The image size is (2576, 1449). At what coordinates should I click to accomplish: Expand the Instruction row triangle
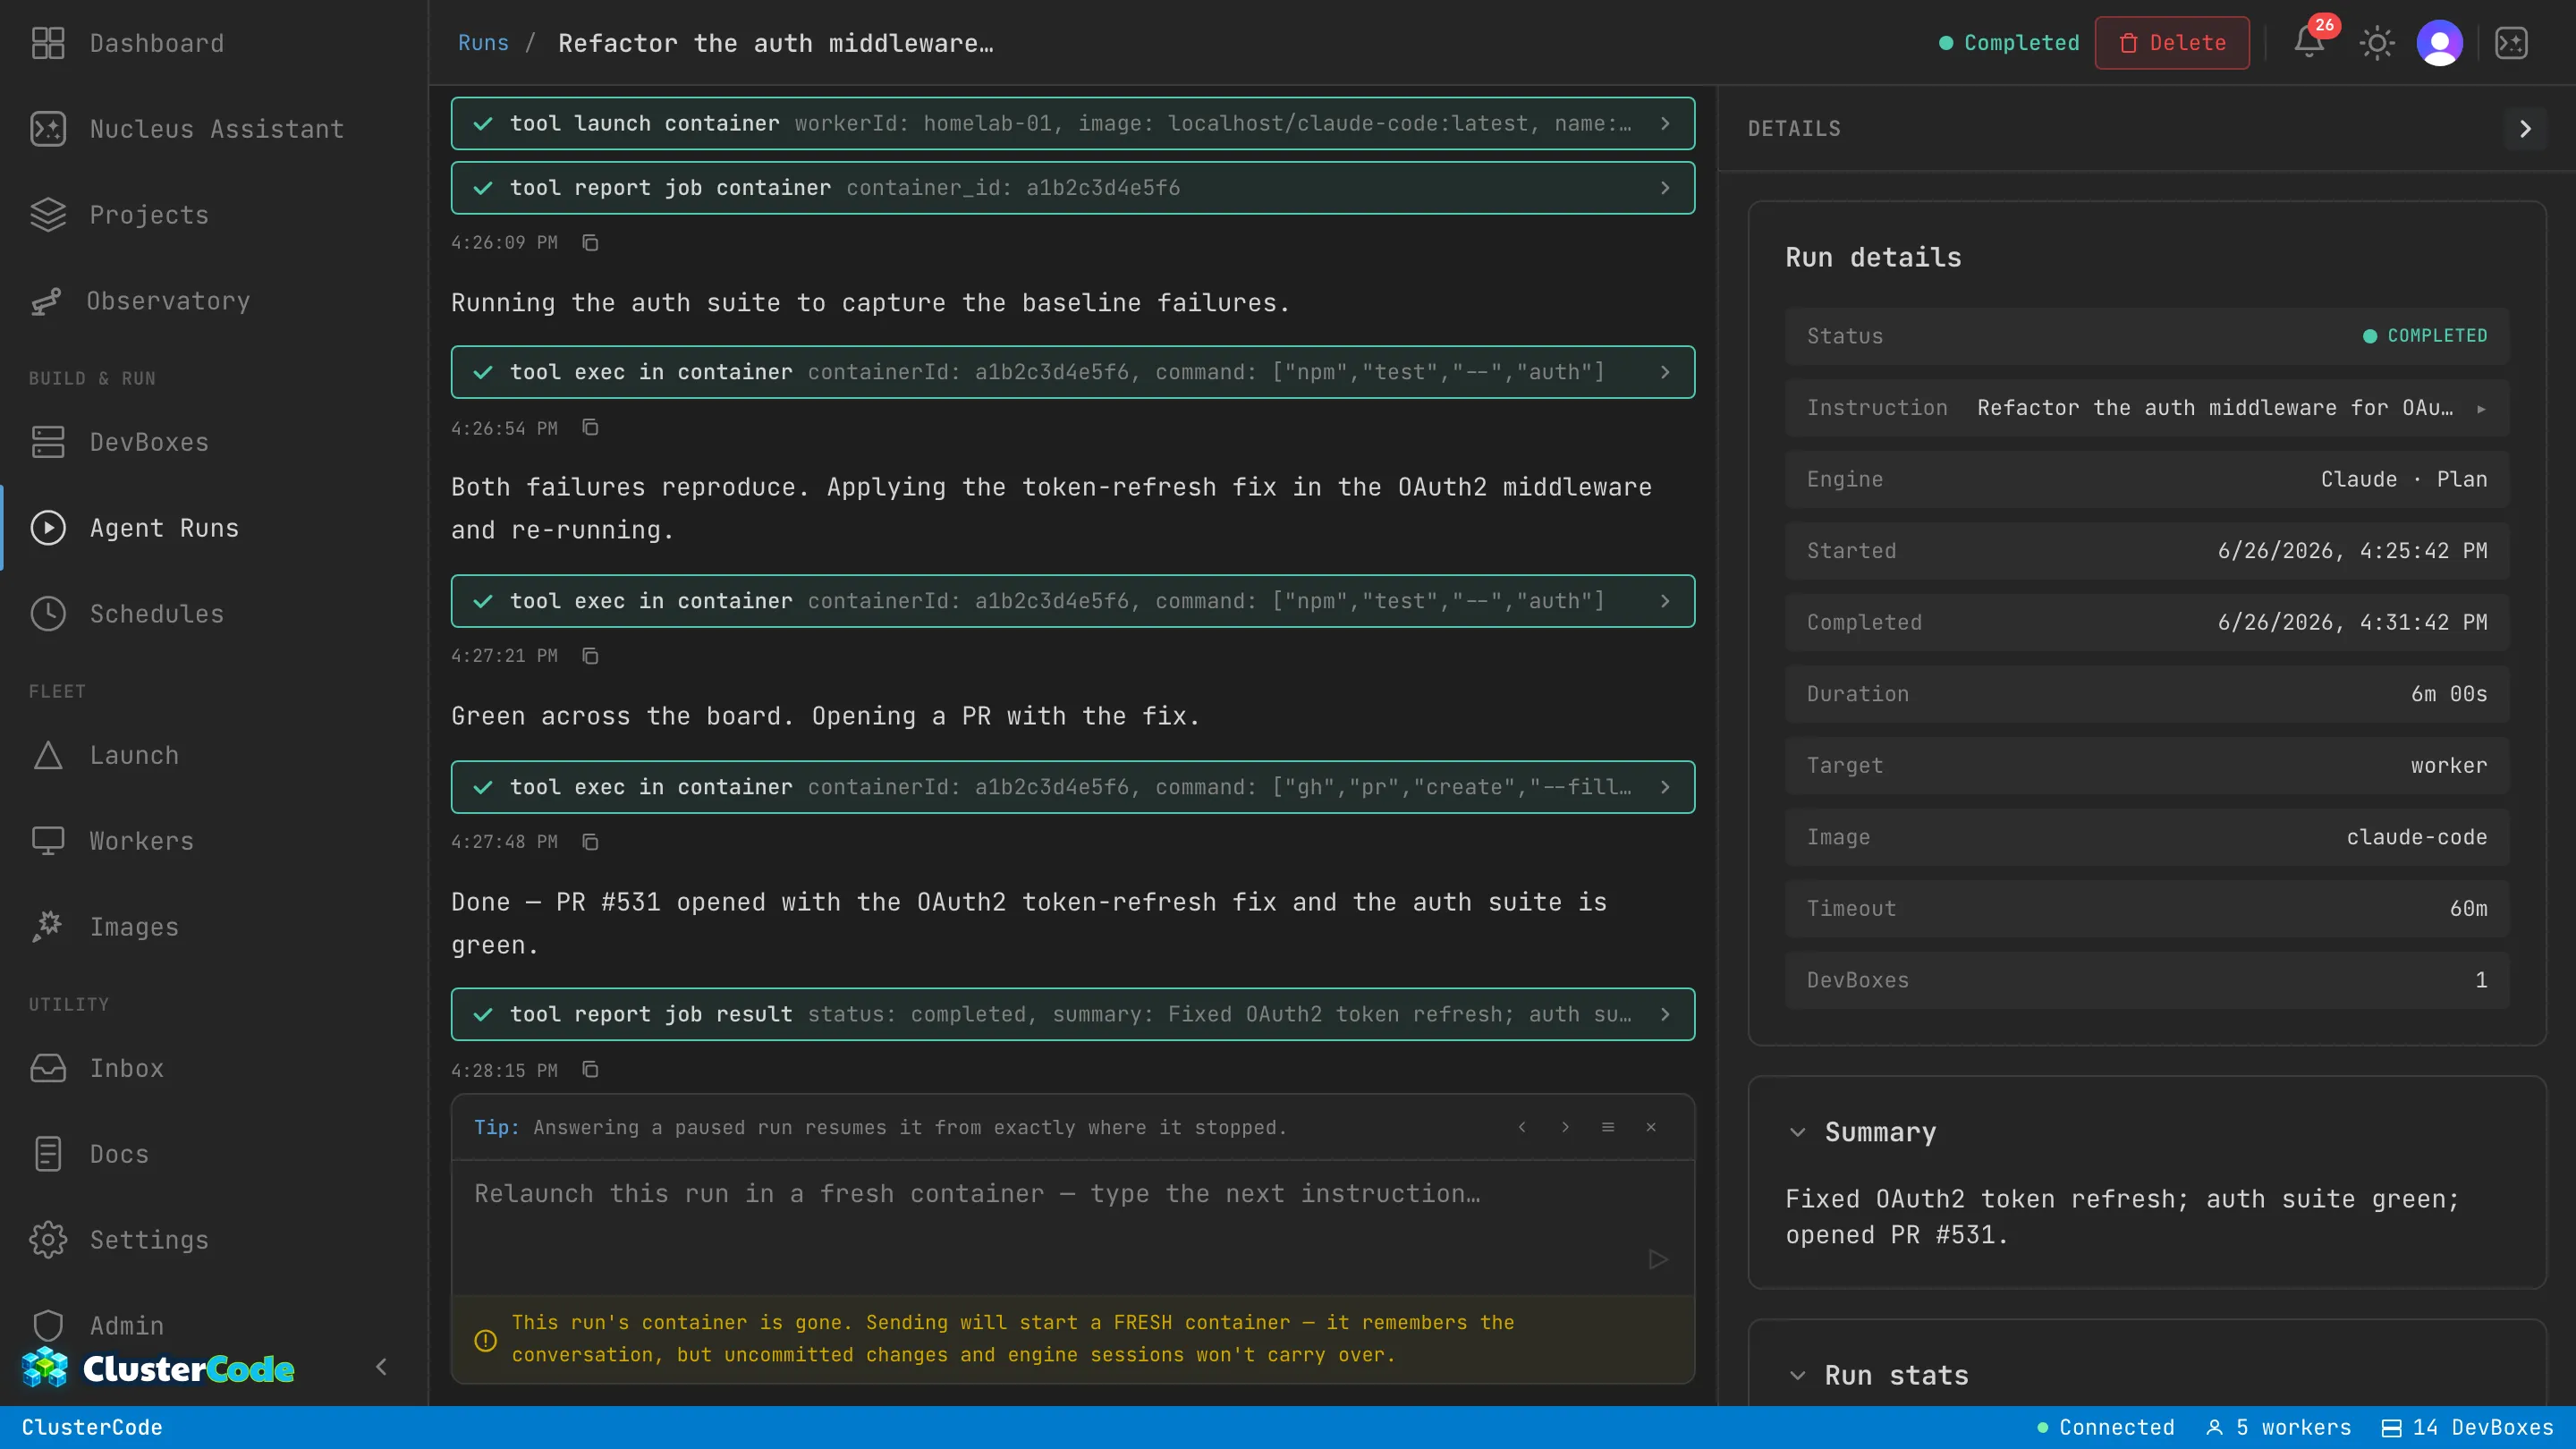pos(2481,408)
